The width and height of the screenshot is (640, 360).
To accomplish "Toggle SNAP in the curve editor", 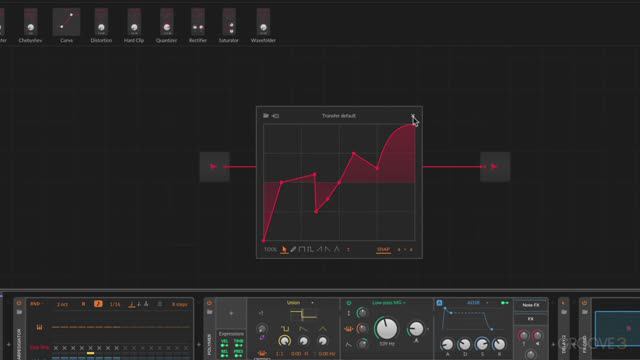I will point(383,249).
